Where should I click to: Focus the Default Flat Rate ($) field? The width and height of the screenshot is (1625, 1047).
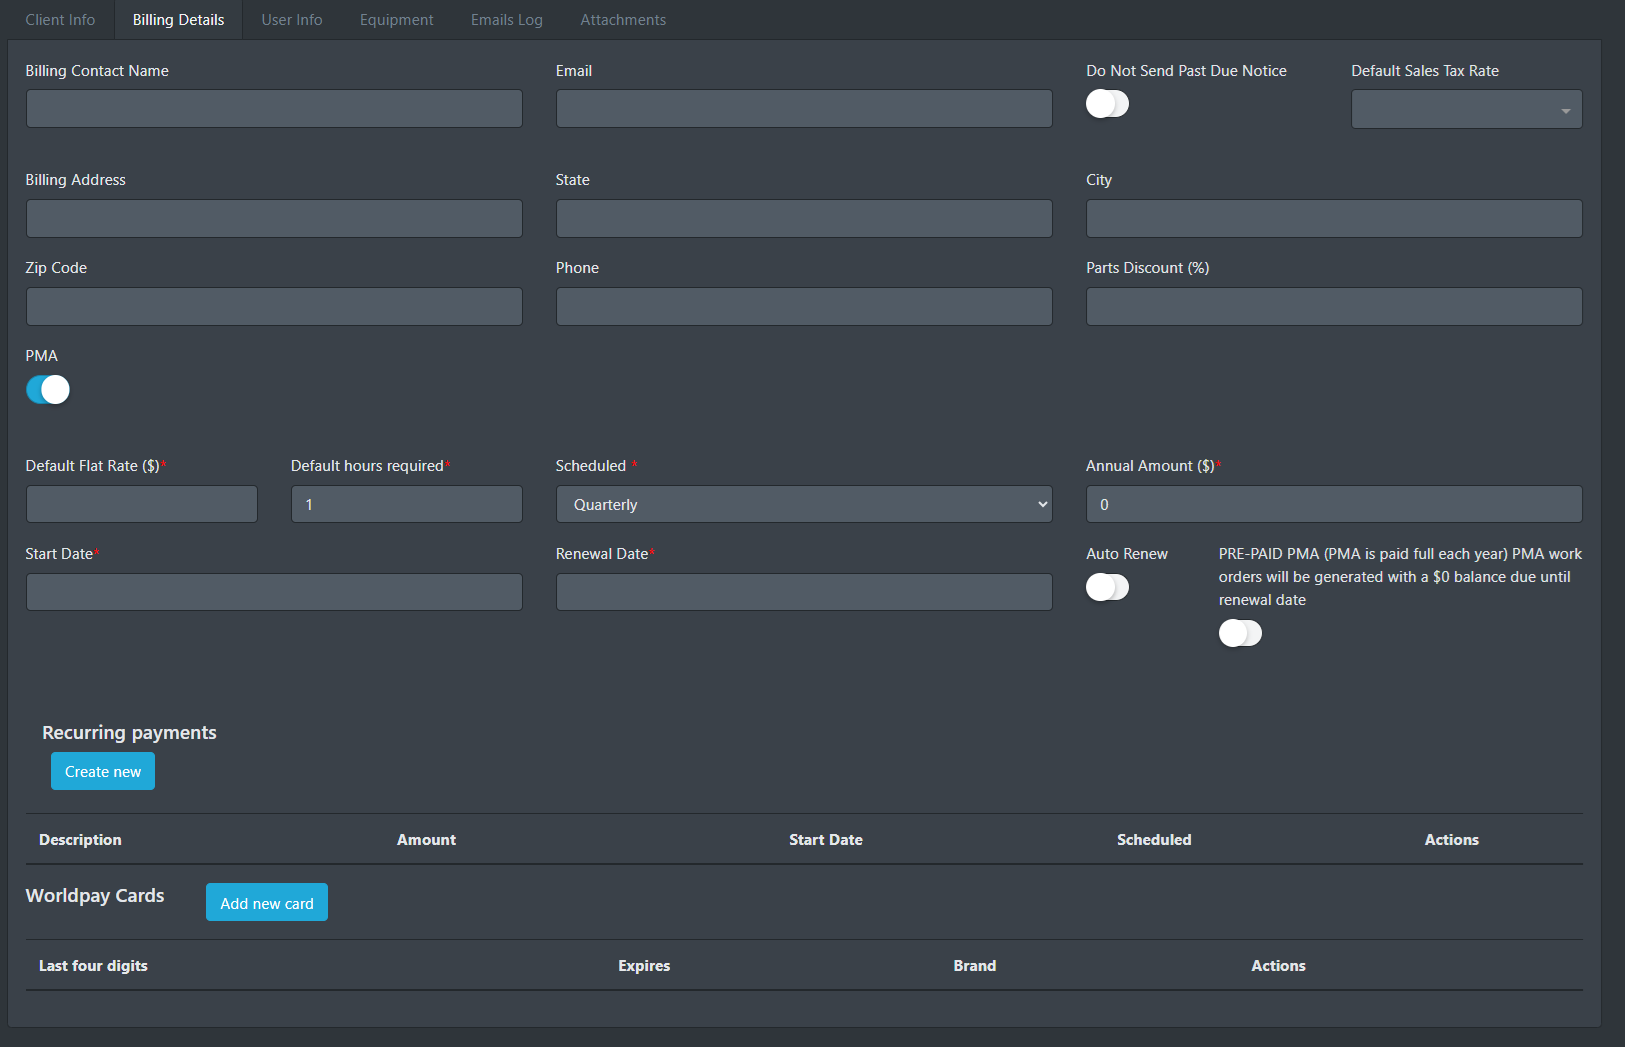click(142, 505)
